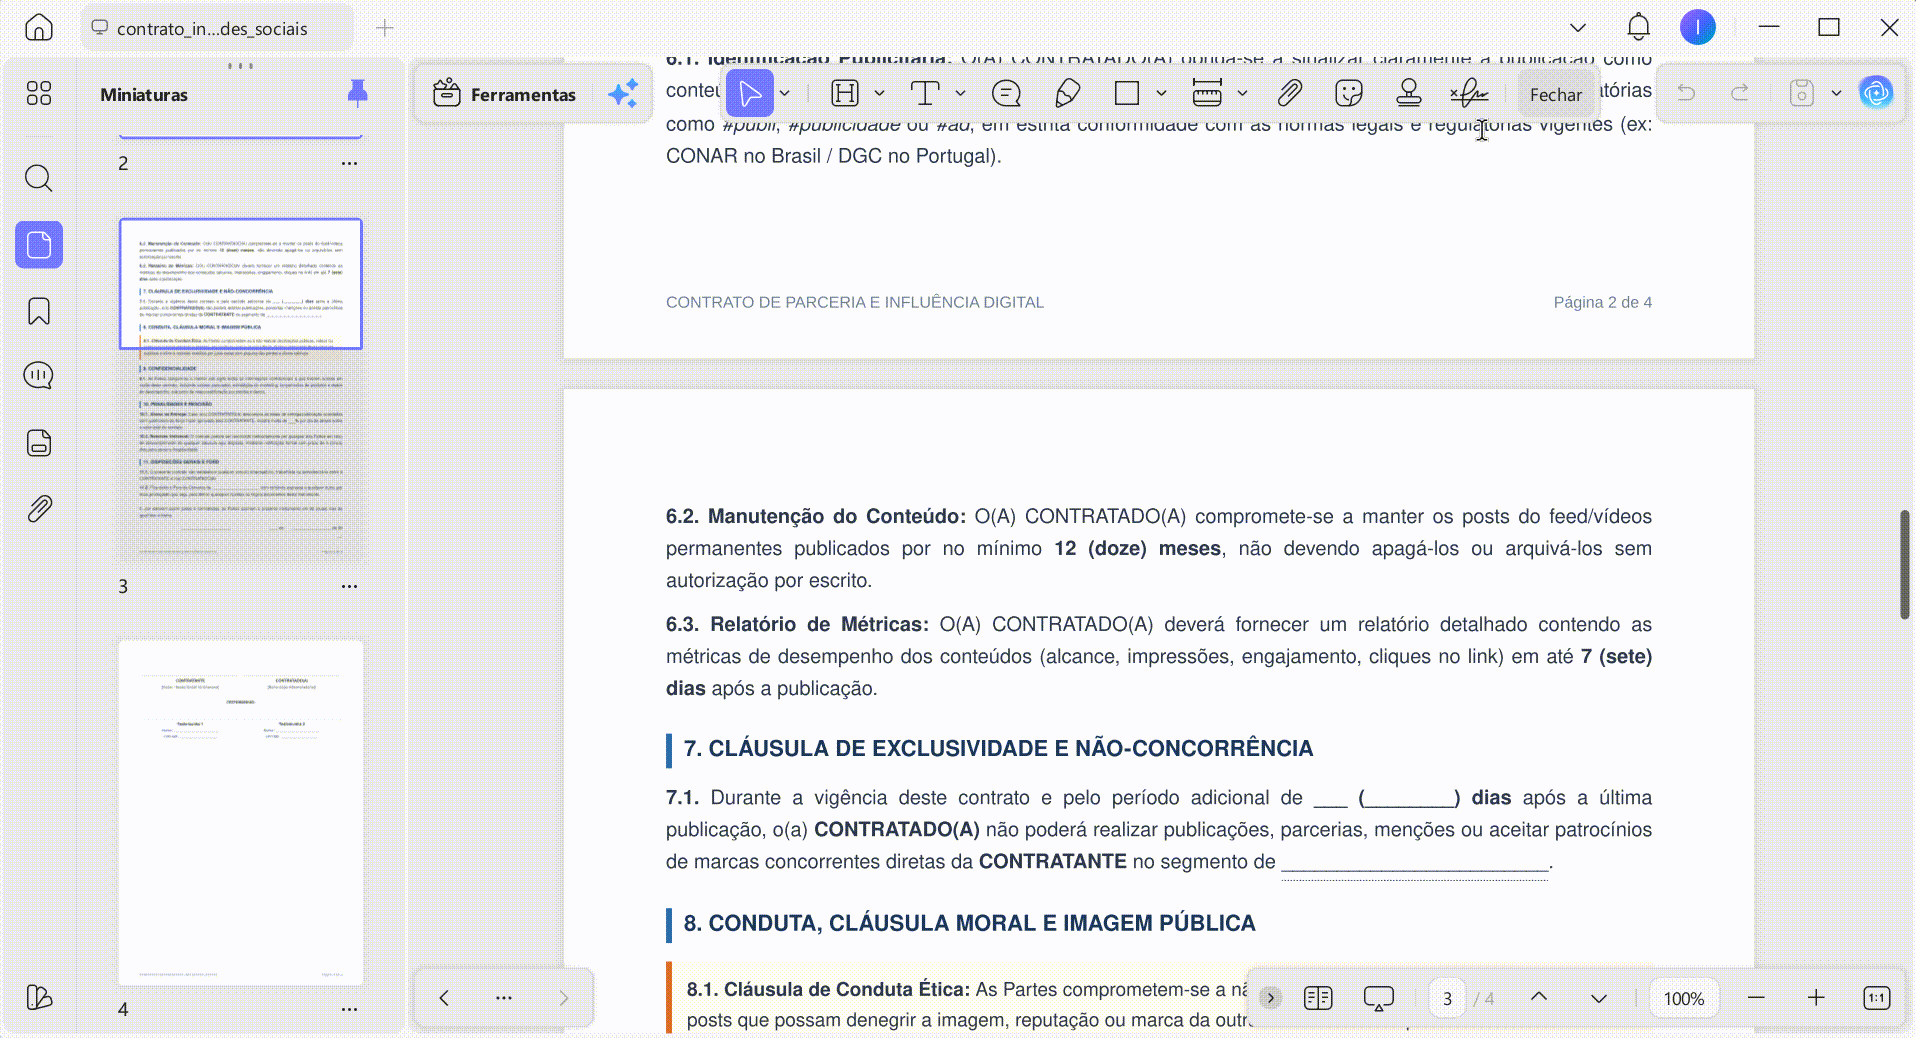1916x1038 pixels.
Task: Open options menu for page 4 thumbnail
Action: pyautogui.click(x=349, y=1009)
